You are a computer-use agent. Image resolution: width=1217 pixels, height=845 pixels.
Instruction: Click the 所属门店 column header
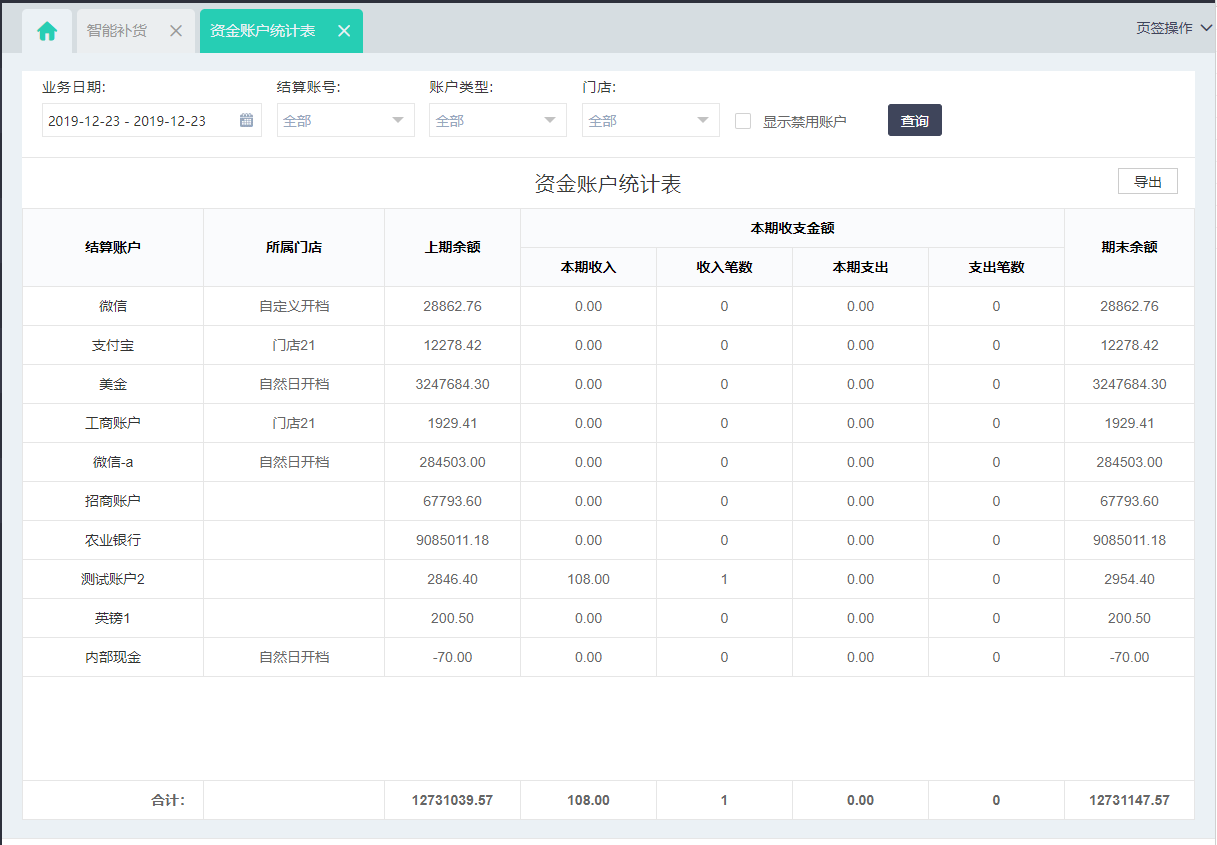(x=294, y=247)
